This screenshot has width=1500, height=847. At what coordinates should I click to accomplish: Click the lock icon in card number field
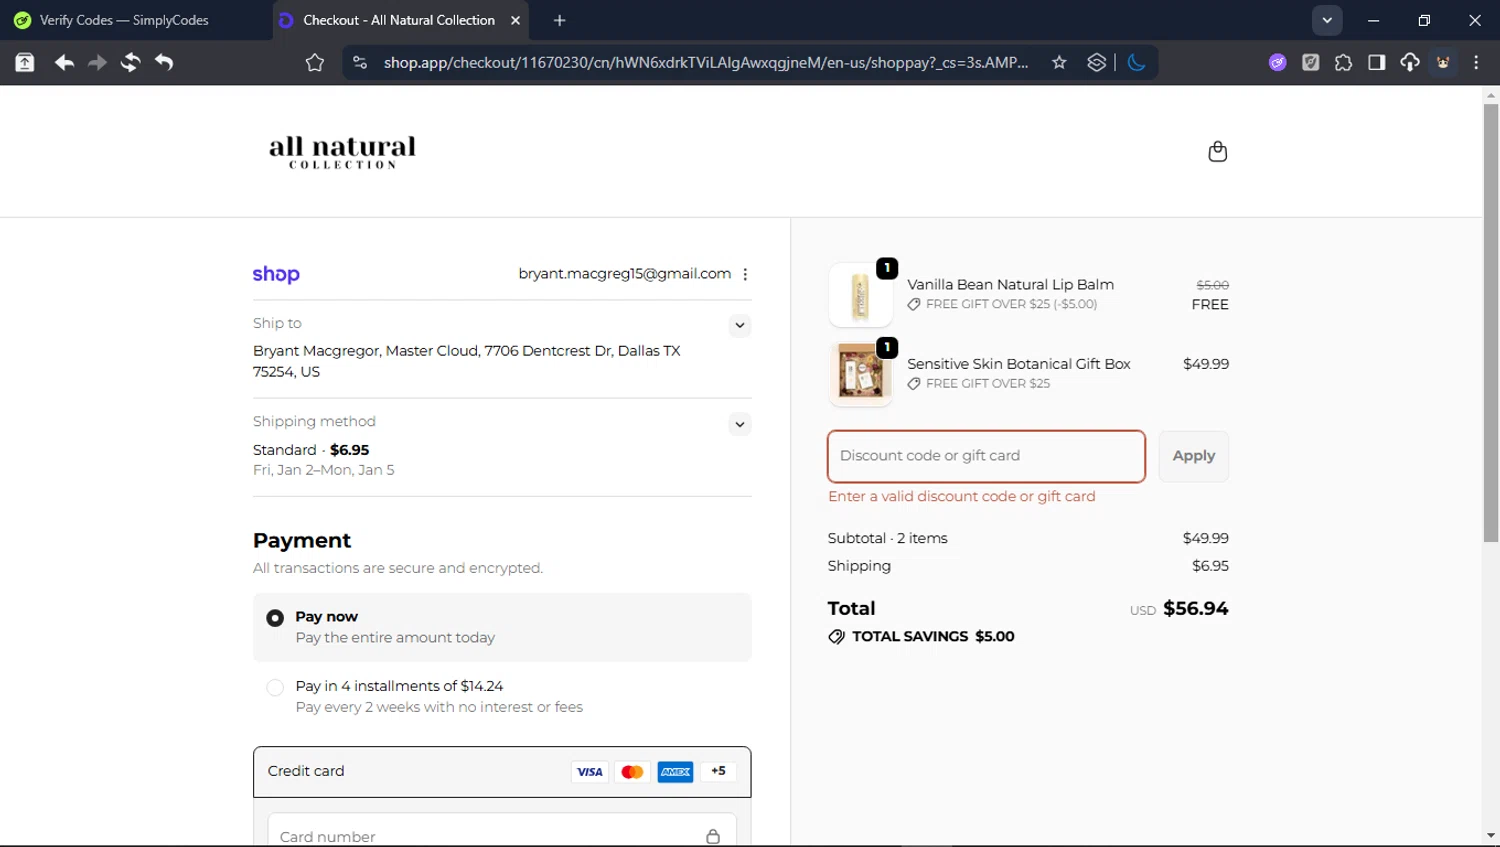pyautogui.click(x=713, y=836)
